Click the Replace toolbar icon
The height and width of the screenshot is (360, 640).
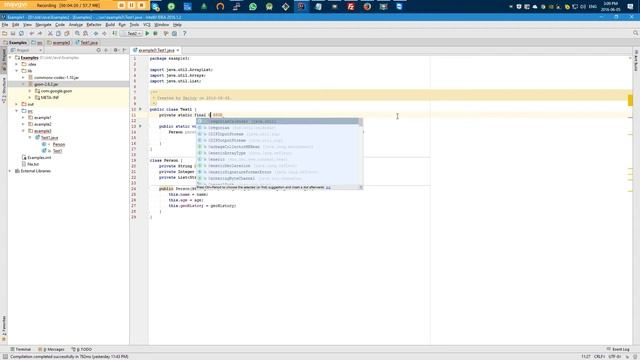coord(85,33)
